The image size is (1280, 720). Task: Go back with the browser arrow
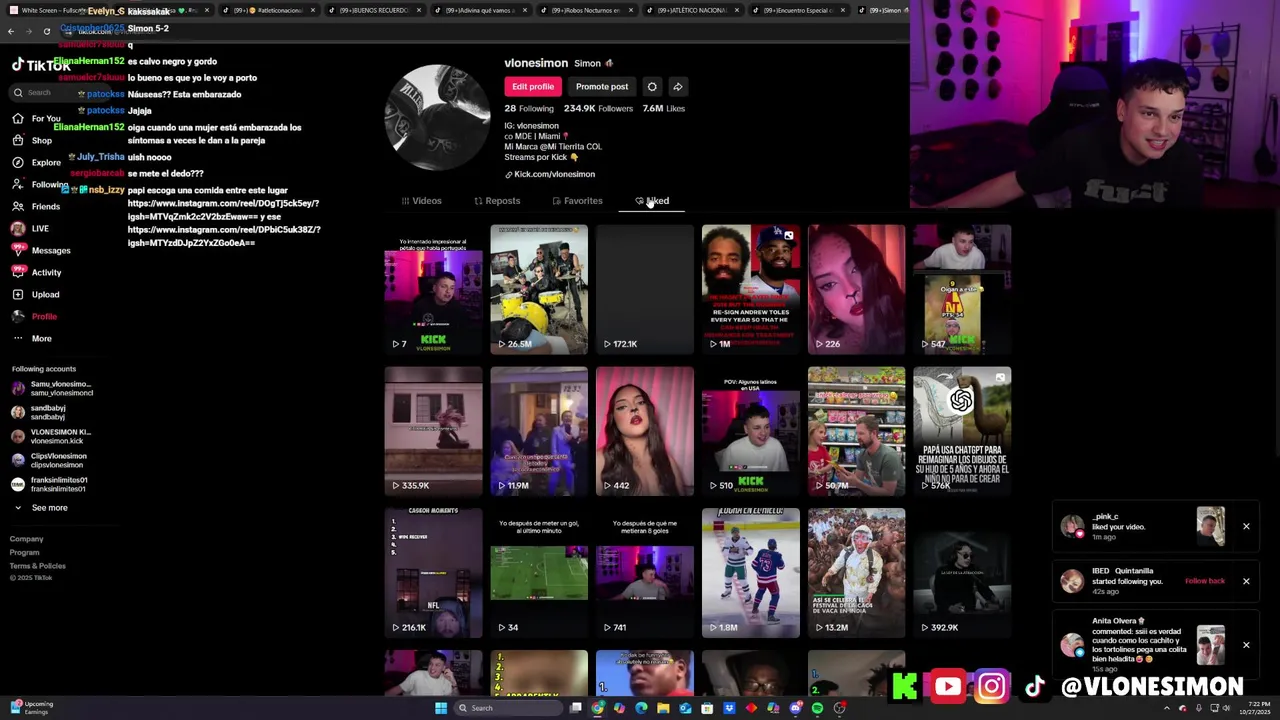(11, 31)
